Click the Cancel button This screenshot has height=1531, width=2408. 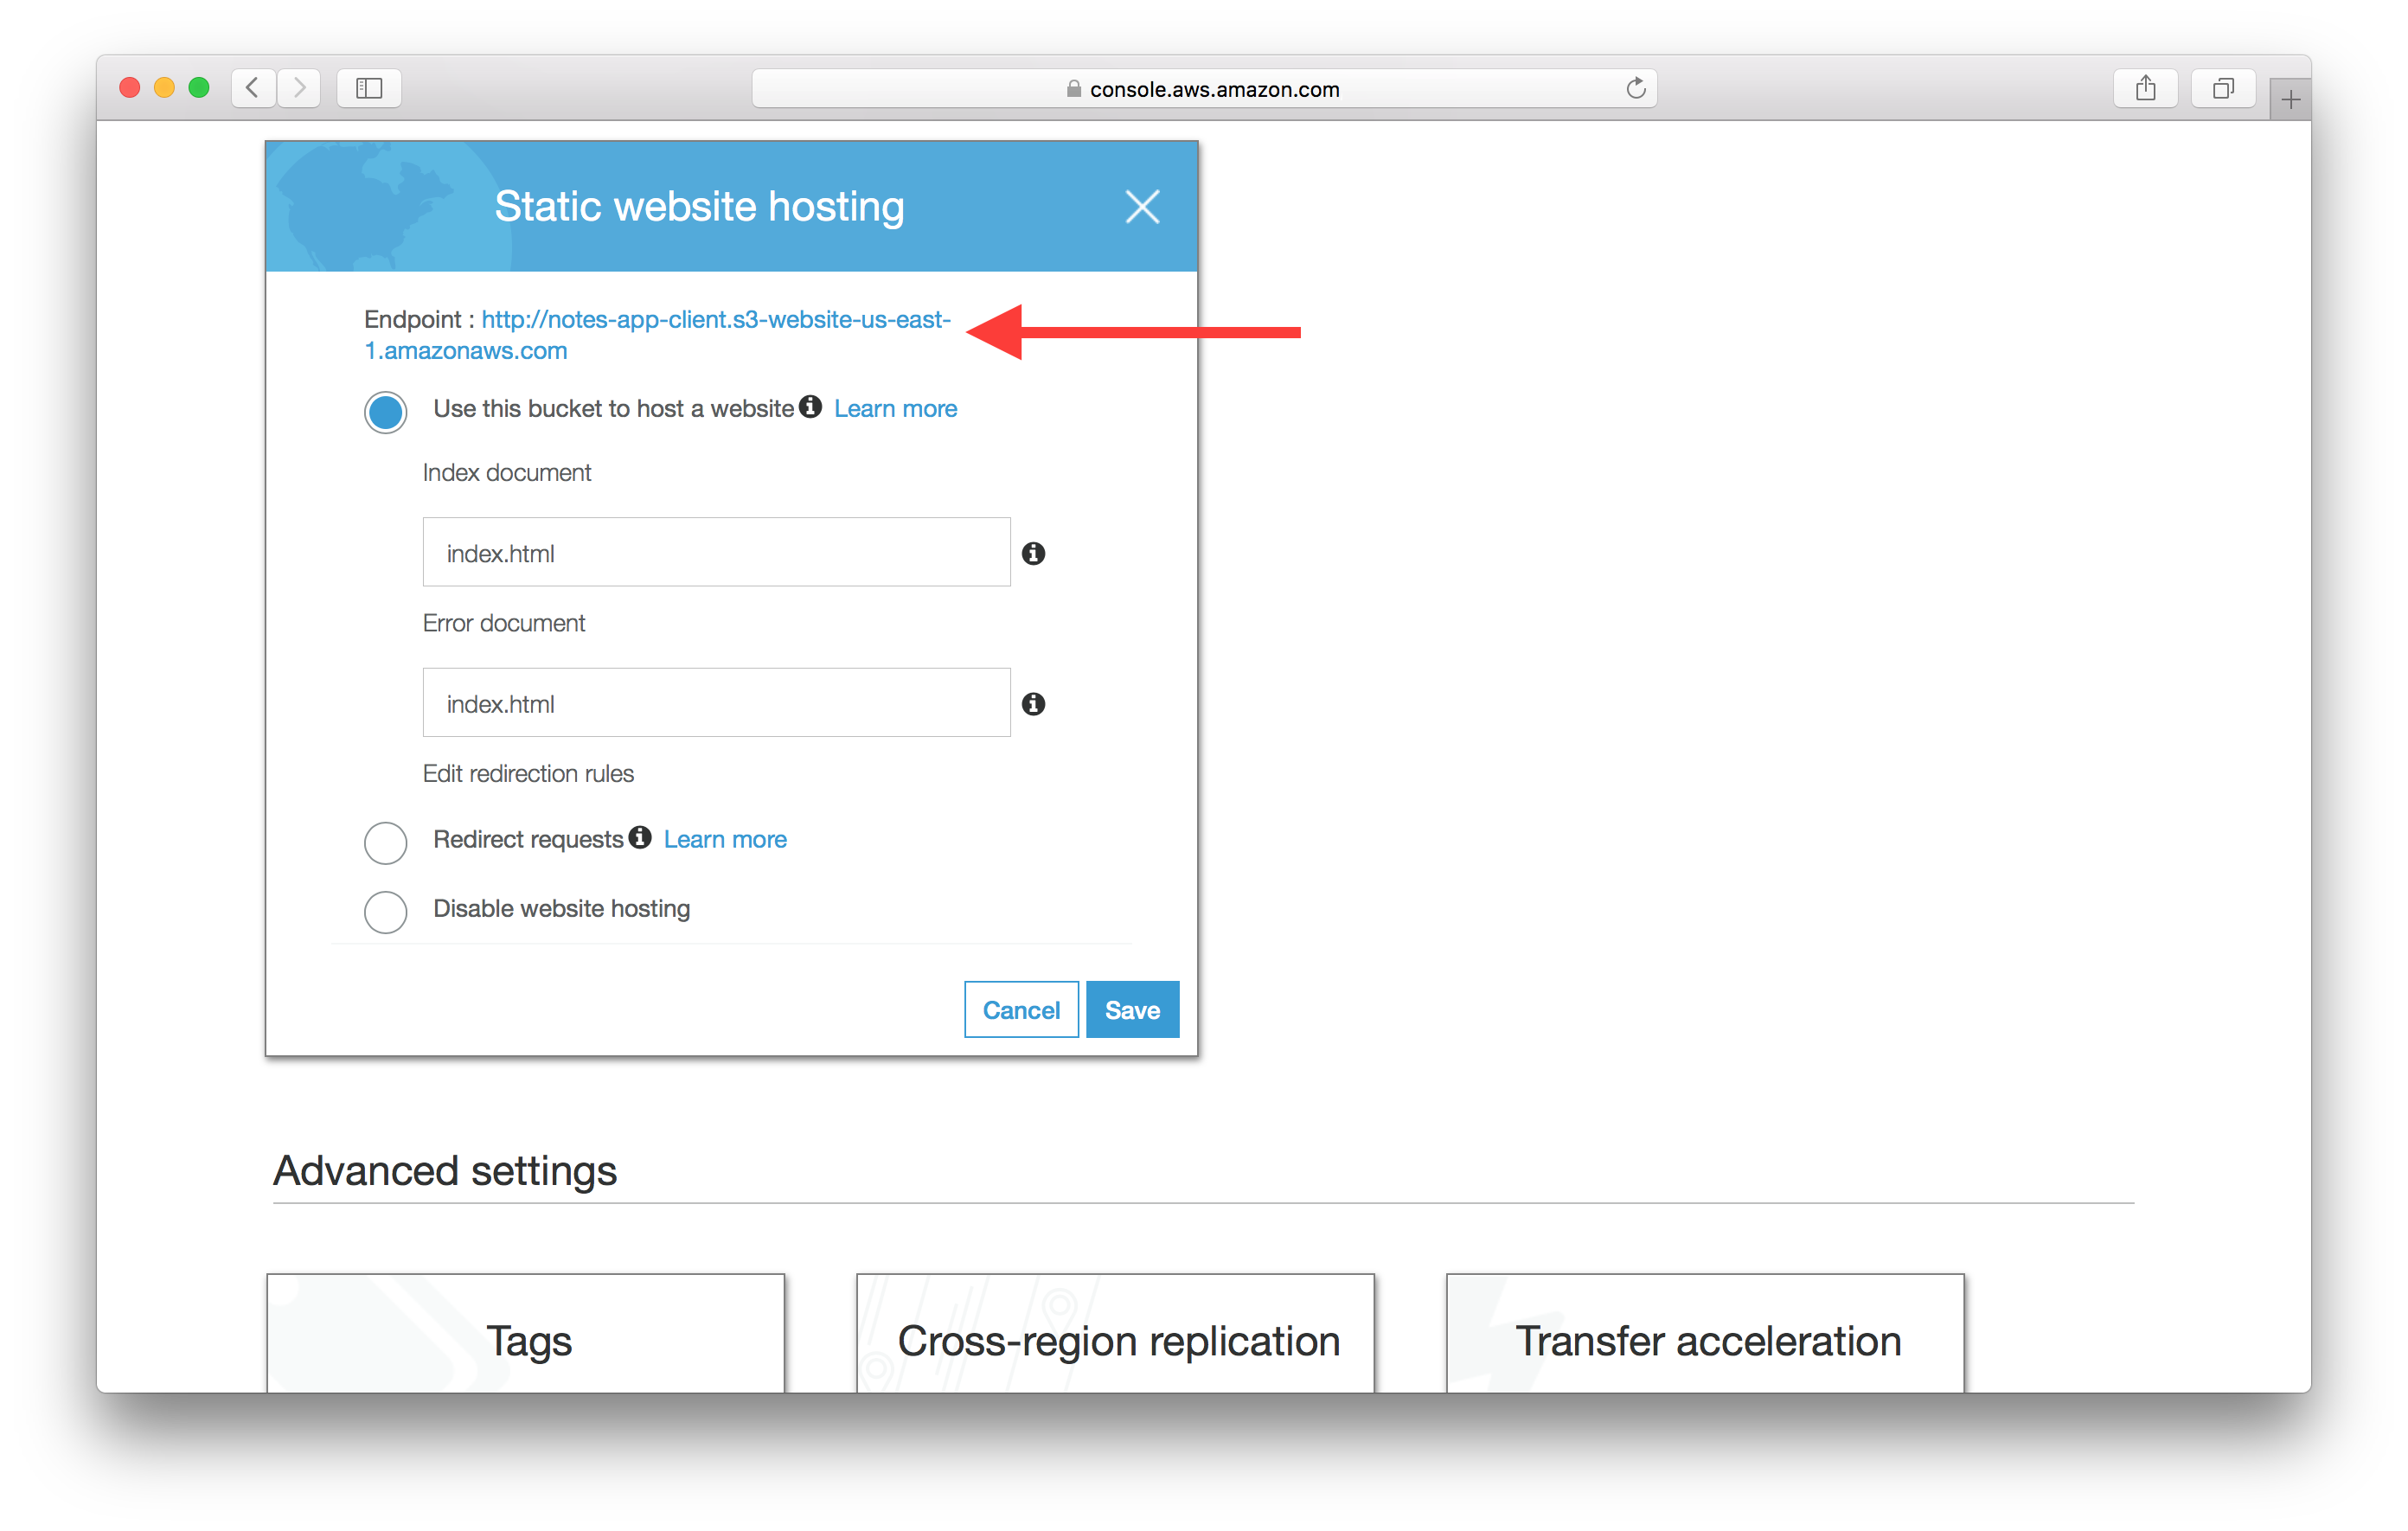(1021, 1009)
